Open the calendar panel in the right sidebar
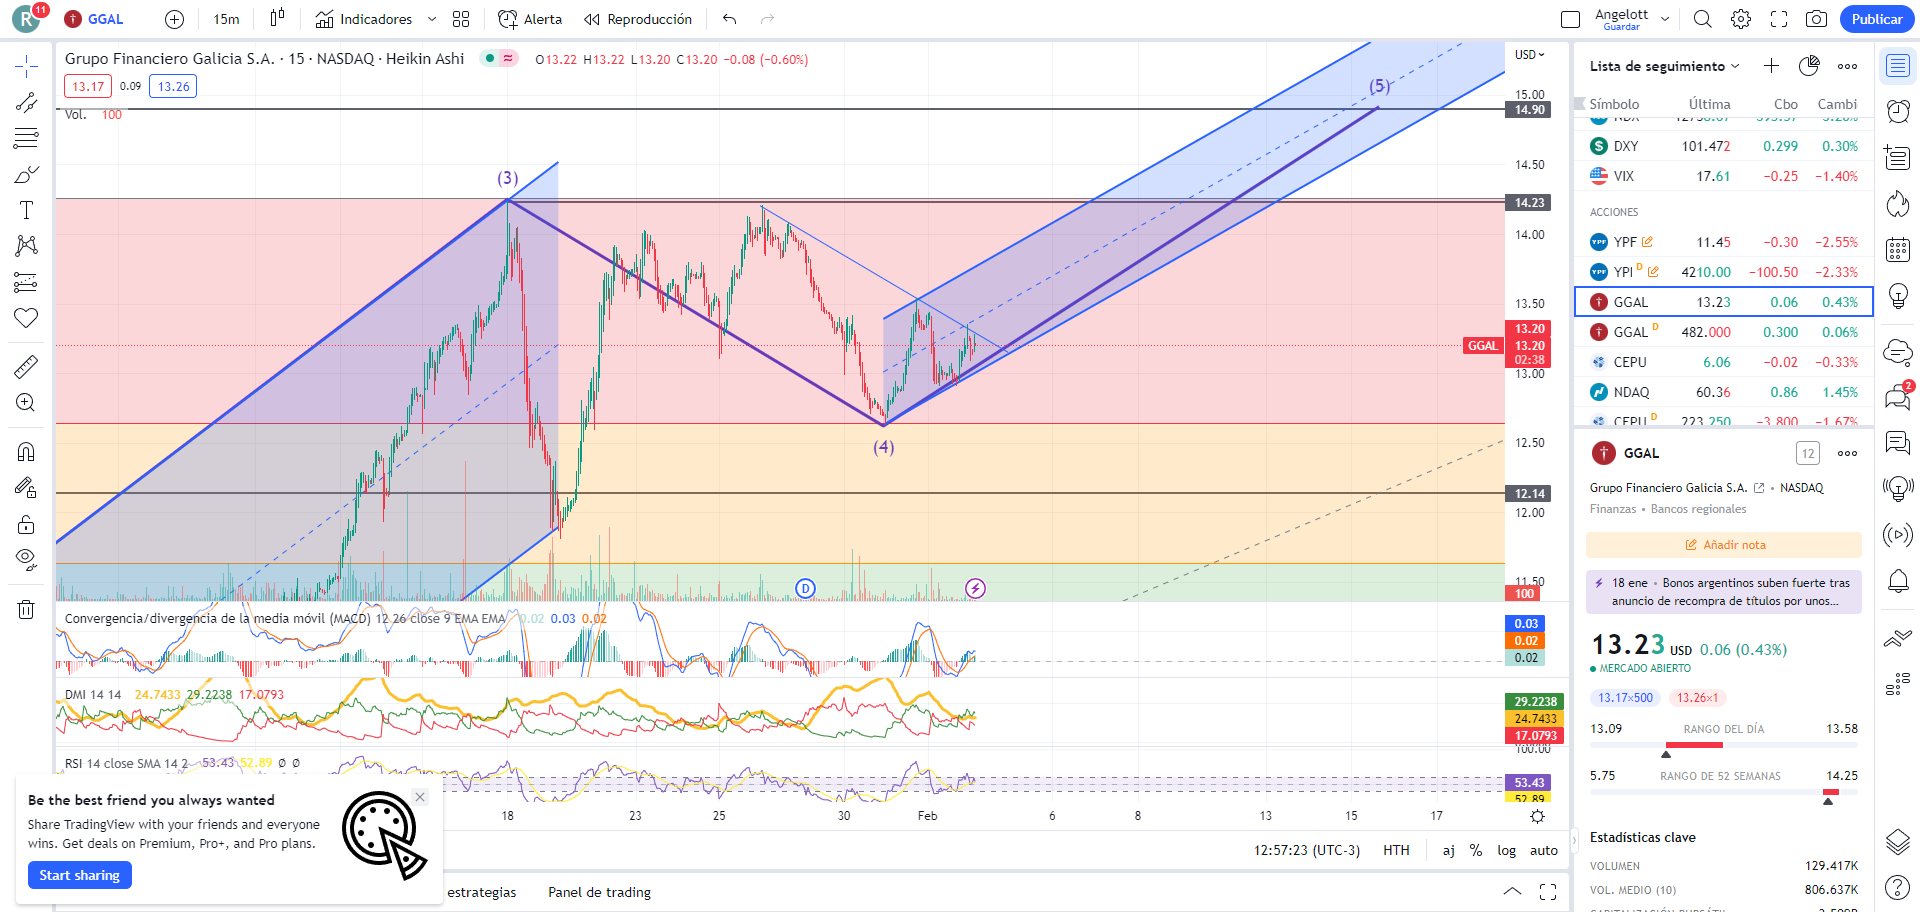 (x=1898, y=249)
